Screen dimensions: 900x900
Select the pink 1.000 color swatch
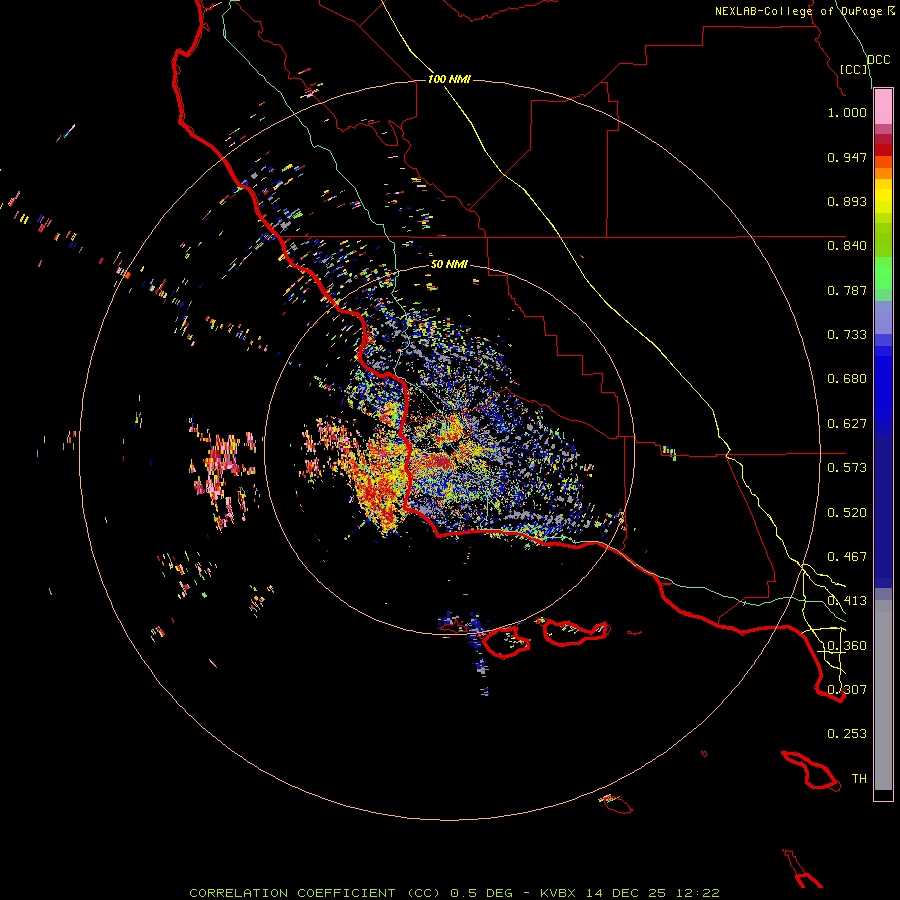(x=883, y=107)
